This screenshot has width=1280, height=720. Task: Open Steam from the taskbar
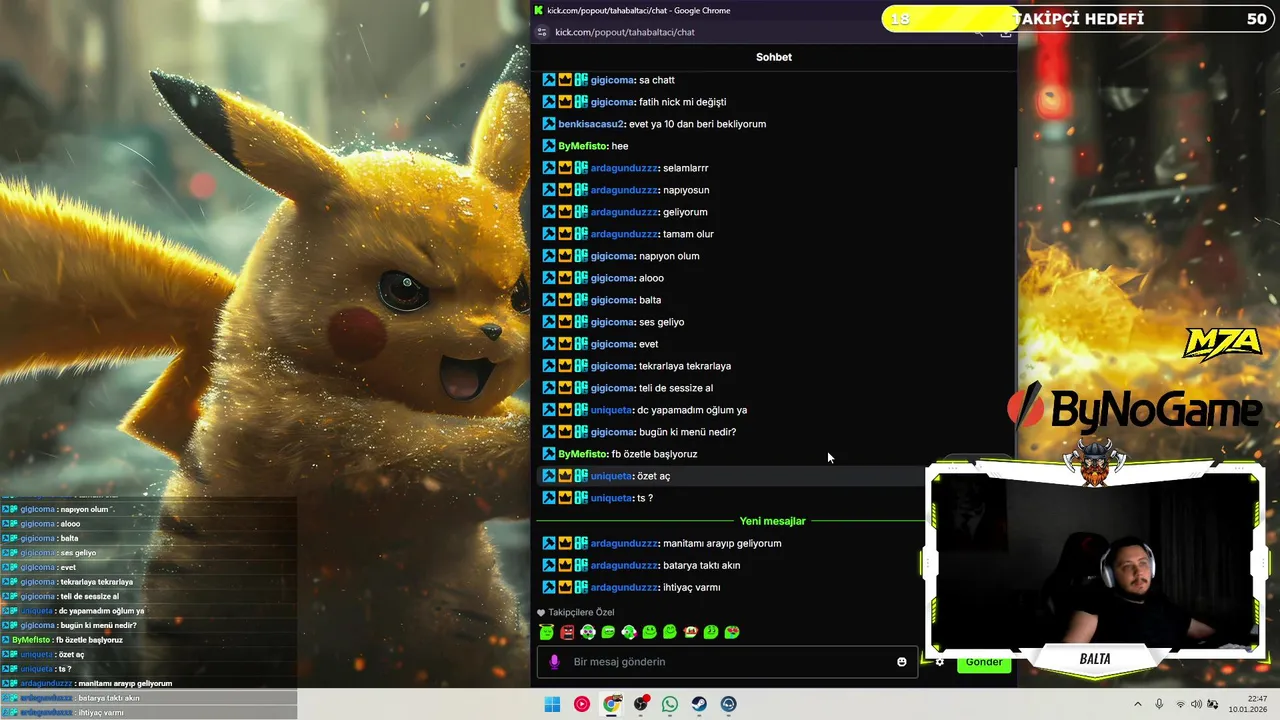699,704
